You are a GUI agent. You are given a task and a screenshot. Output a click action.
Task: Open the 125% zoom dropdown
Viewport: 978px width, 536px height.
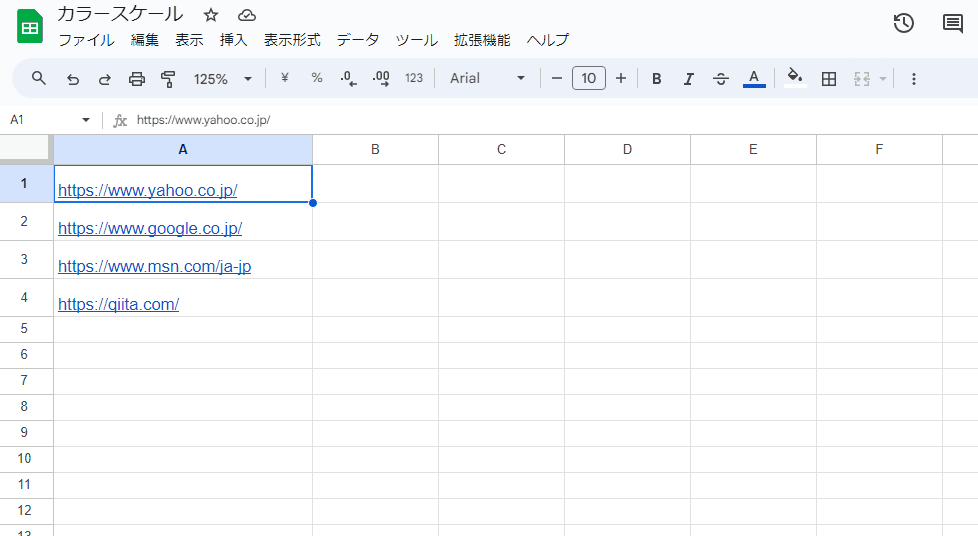click(223, 79)
